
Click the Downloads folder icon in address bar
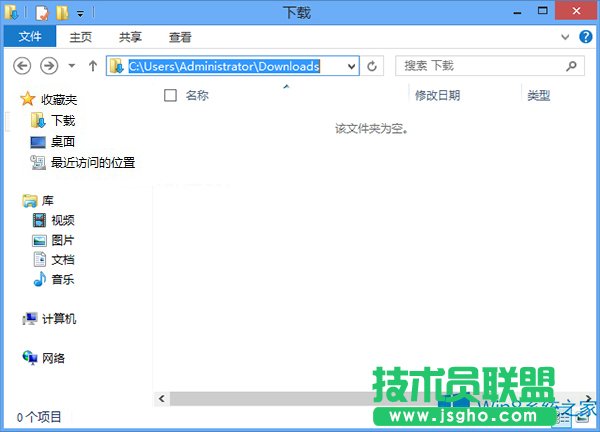(116, 66)
